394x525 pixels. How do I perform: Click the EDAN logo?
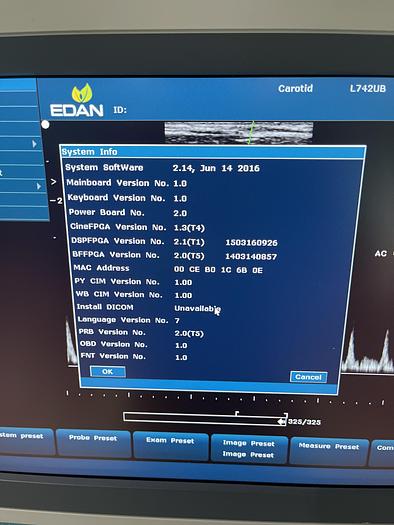[x=77, y=100]
